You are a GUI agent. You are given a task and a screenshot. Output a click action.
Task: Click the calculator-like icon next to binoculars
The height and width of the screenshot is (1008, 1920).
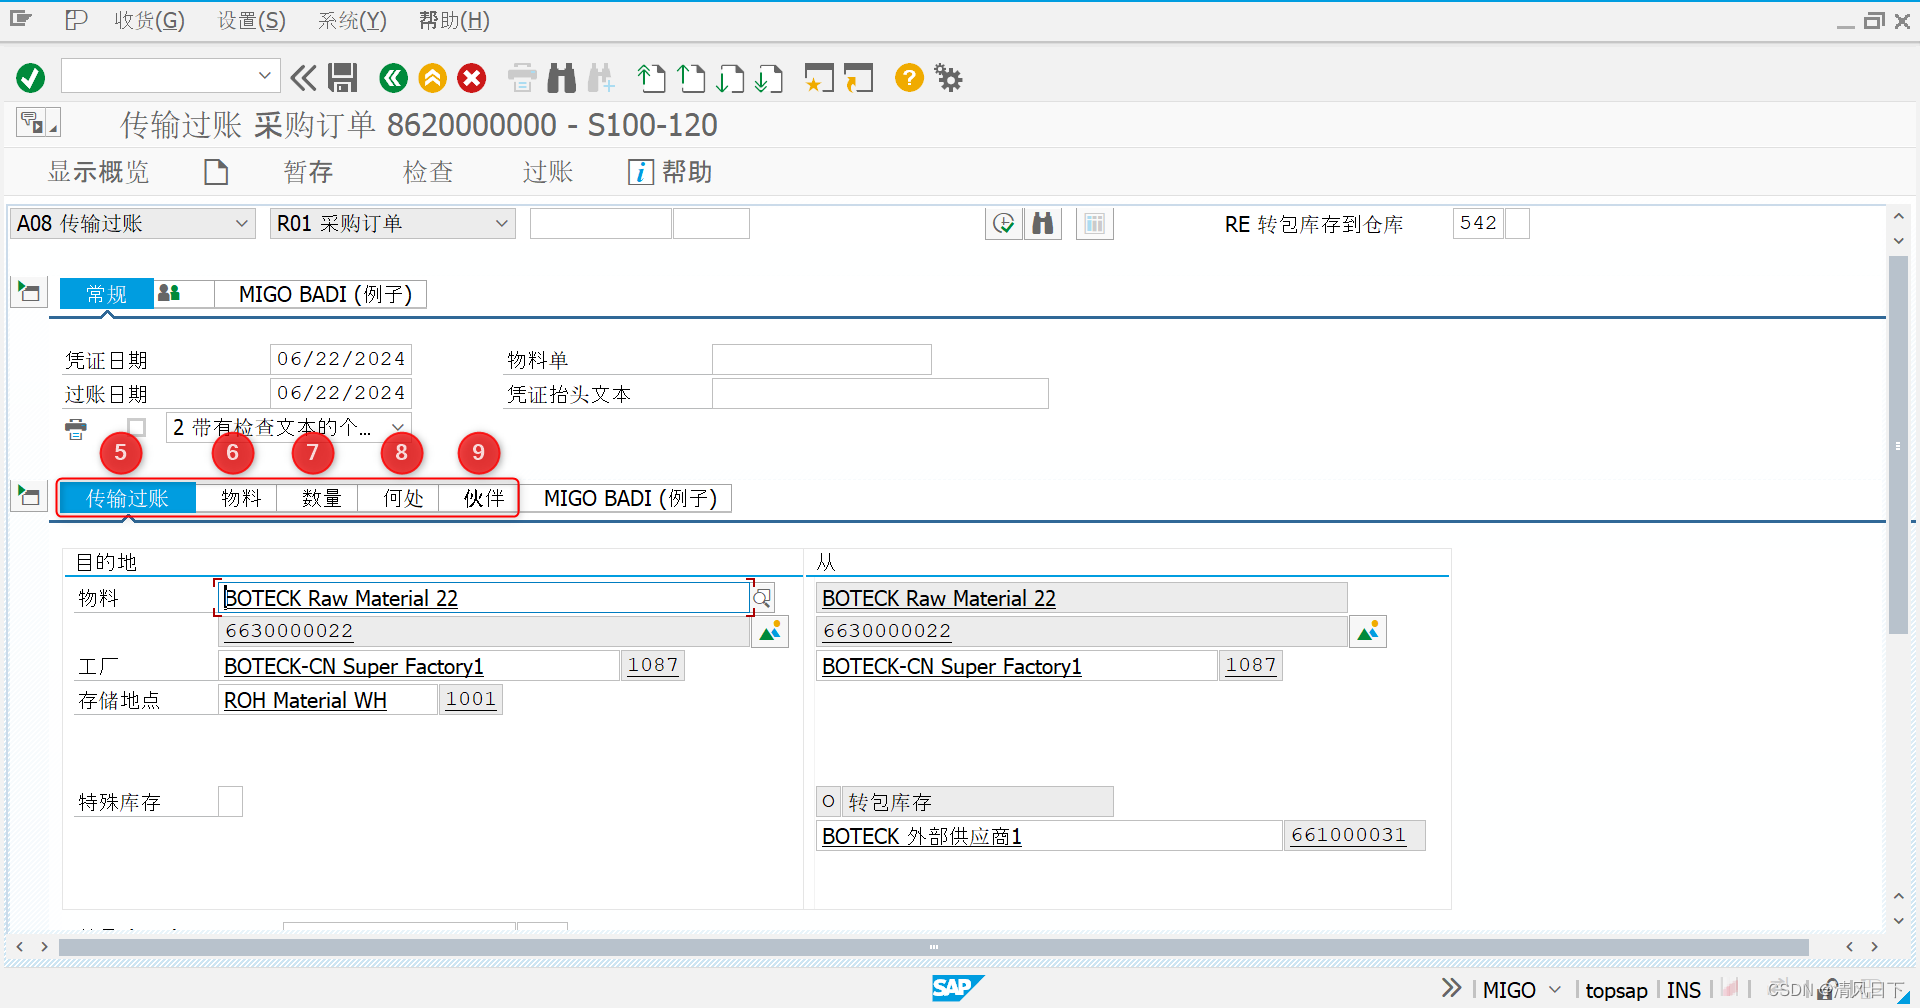tap(1095, 224)
